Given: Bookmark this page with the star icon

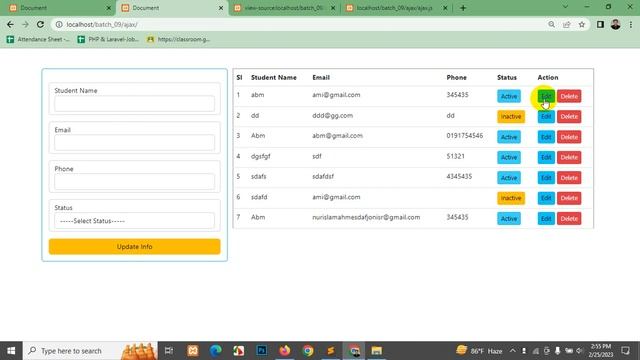Looking at the screenshot, I should point(582,24).
